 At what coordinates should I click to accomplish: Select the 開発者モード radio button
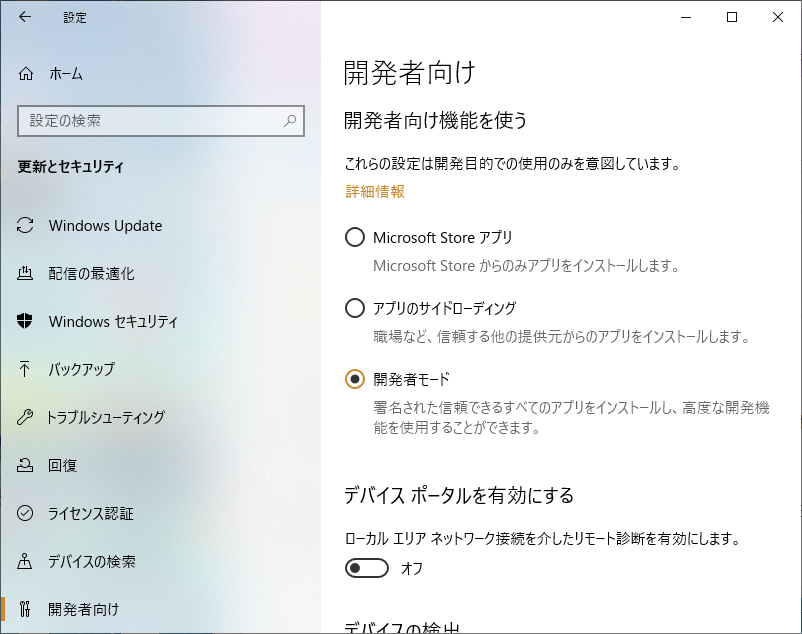click(x=355, y=379)
